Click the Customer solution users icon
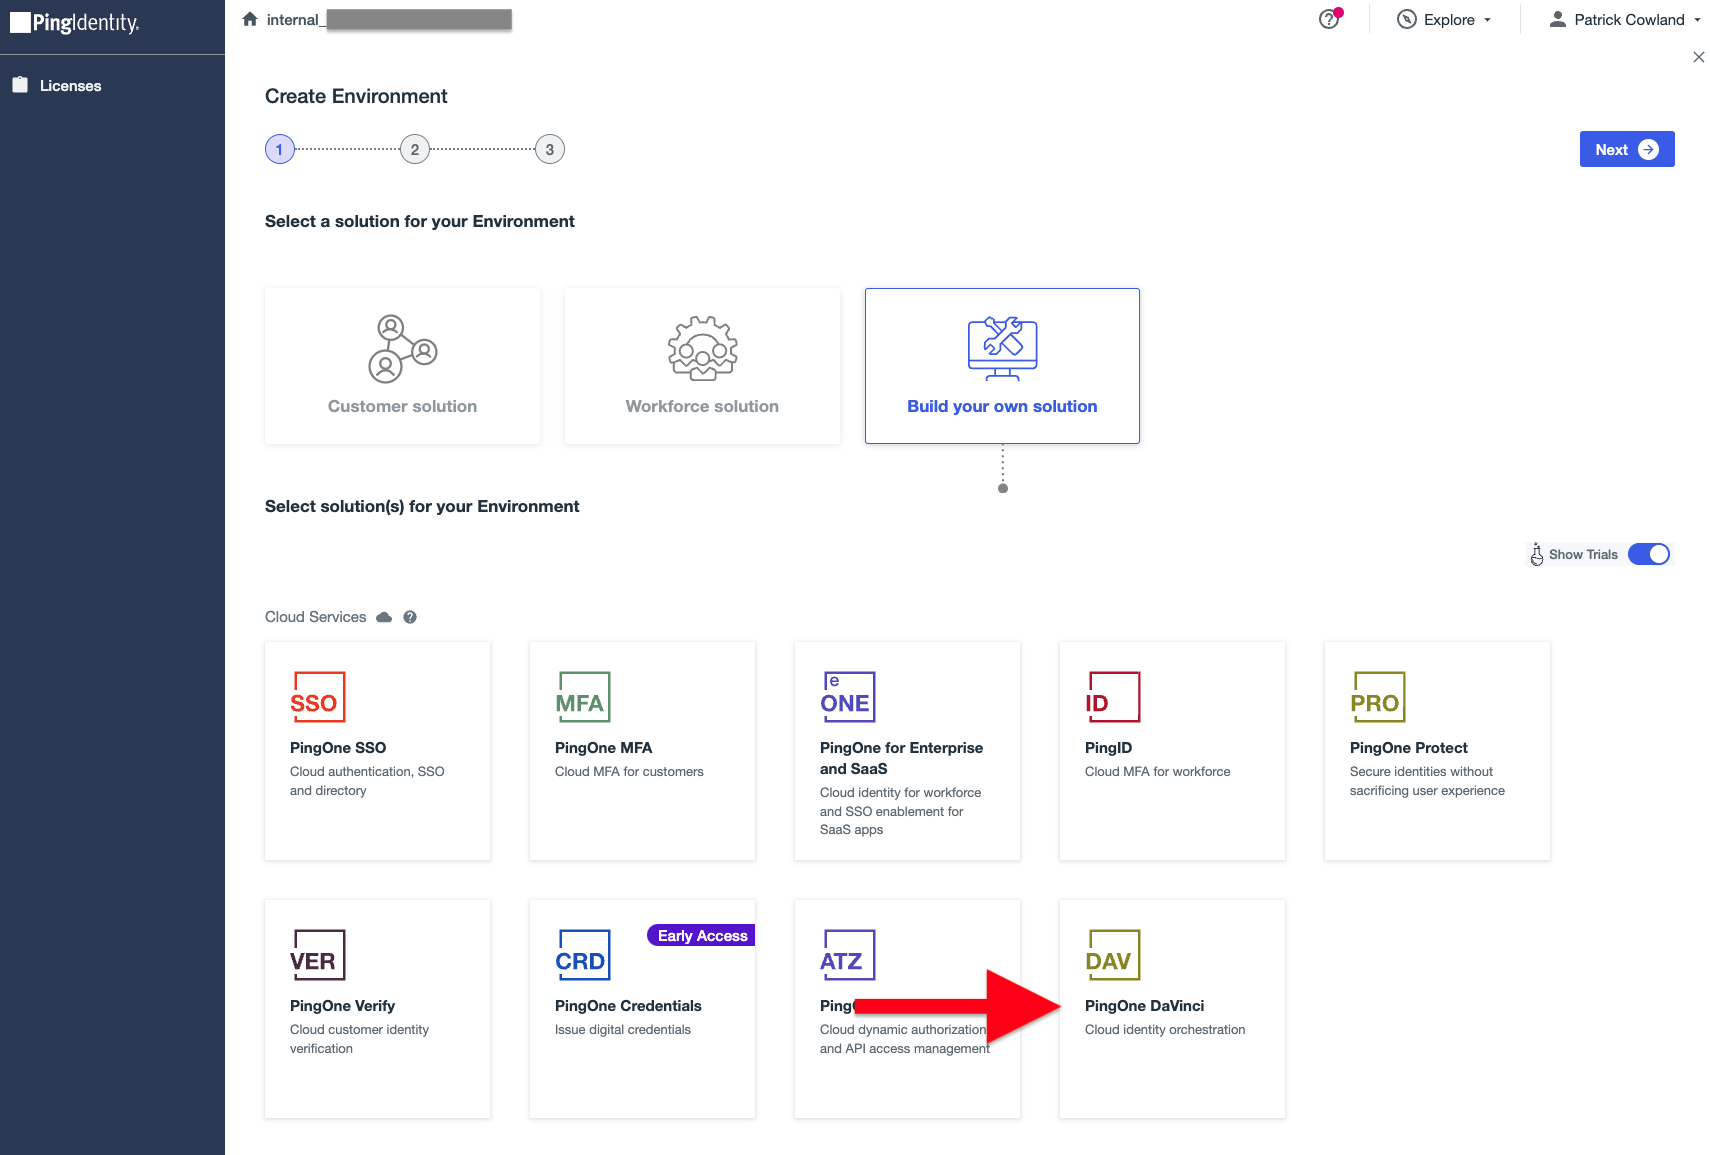Viewport: 1710px width, 1155px height. tap(402, 348)
